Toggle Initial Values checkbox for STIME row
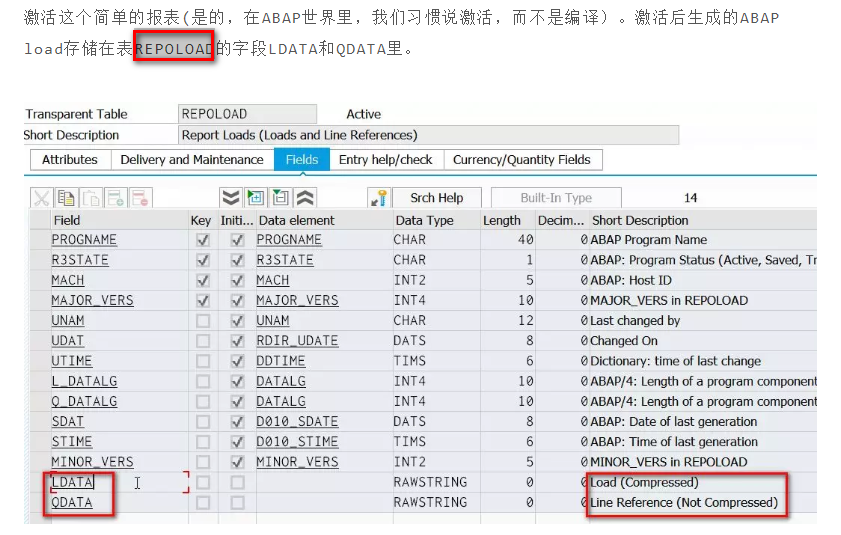The image size is (841, 535). 237,442
